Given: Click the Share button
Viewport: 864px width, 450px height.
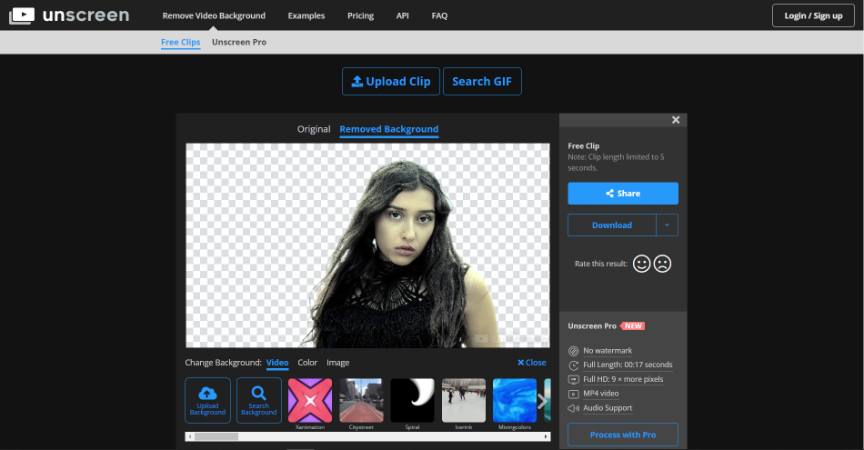Looking at the screenshot, I should [x=622, y=193].
